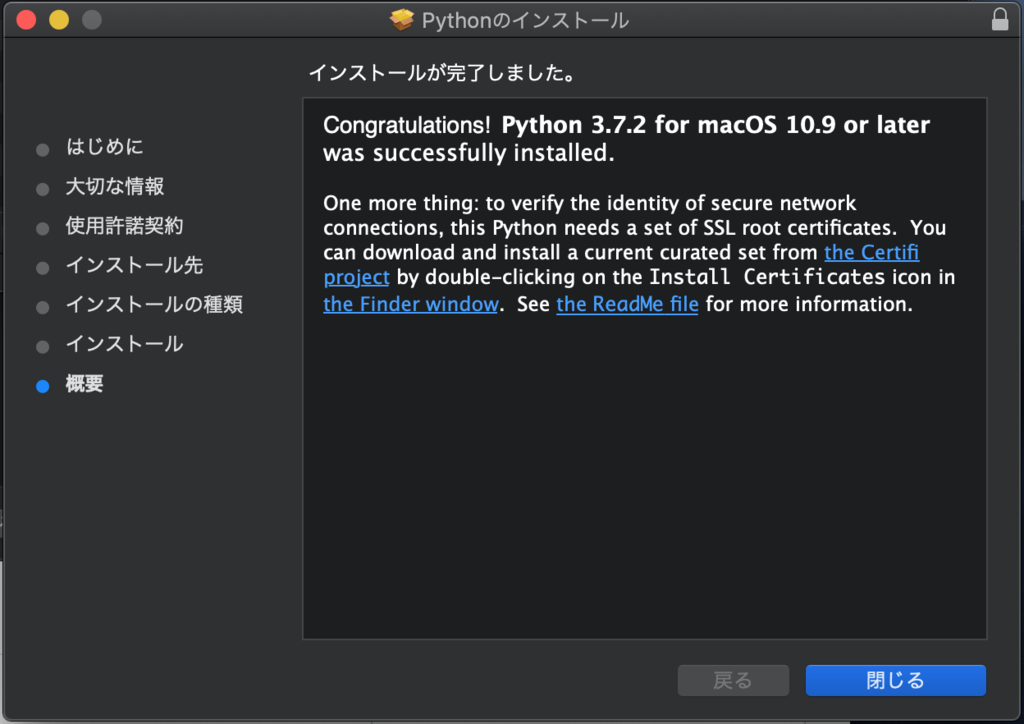Click the 閉じる button
The image size is (1024, 724).
(895, 680)
